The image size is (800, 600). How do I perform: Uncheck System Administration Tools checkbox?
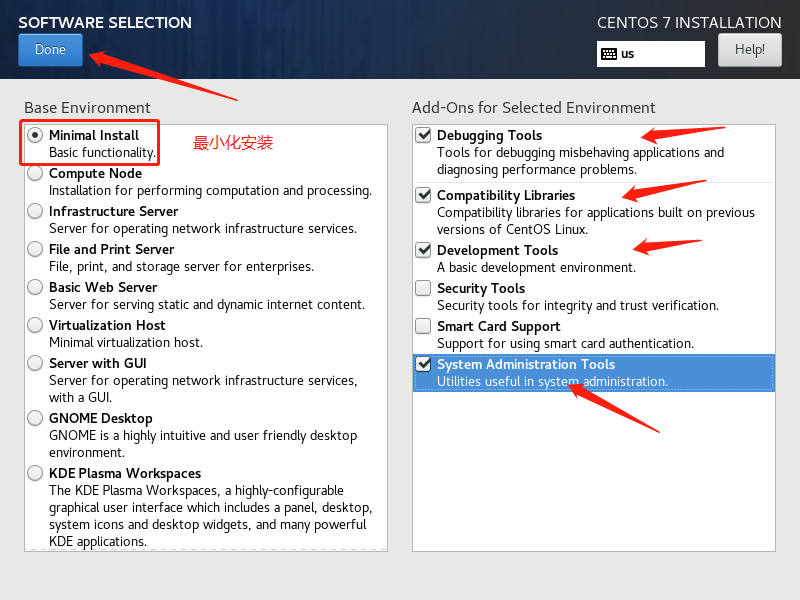423,364
